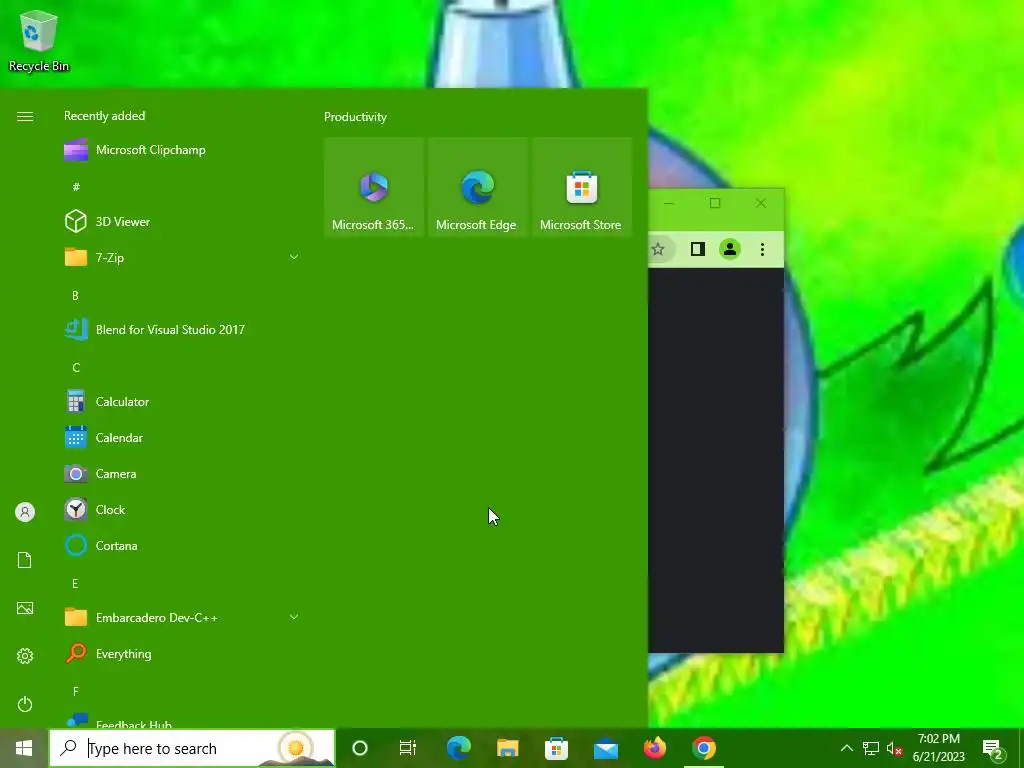Expand the Start menu hamburger
This screenshot has height=768, width=1024.
point(25,116)
